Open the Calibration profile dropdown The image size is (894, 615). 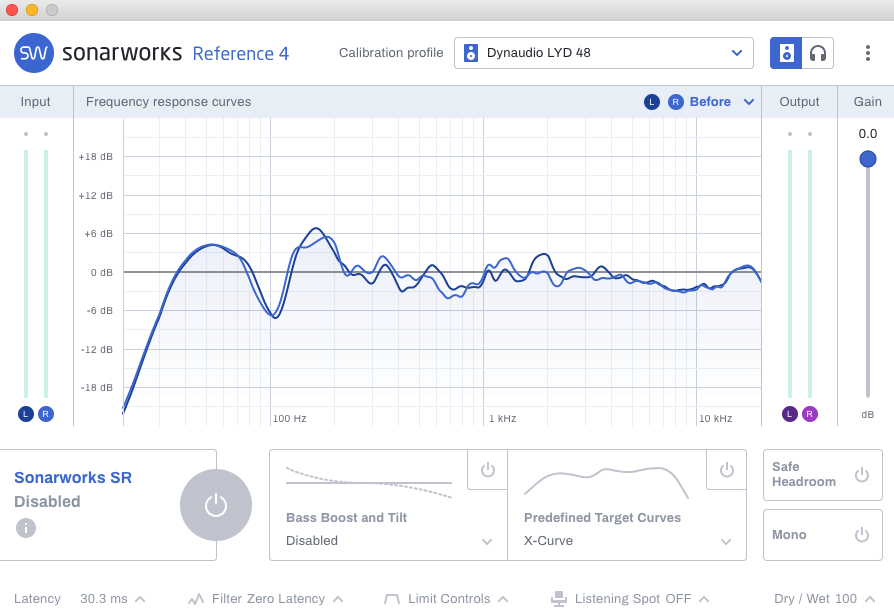coord(604,53)
